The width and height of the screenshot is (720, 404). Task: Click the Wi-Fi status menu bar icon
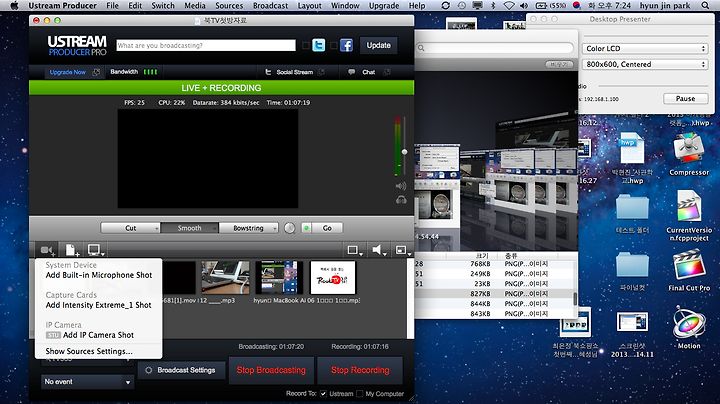[x=509, y=6]
